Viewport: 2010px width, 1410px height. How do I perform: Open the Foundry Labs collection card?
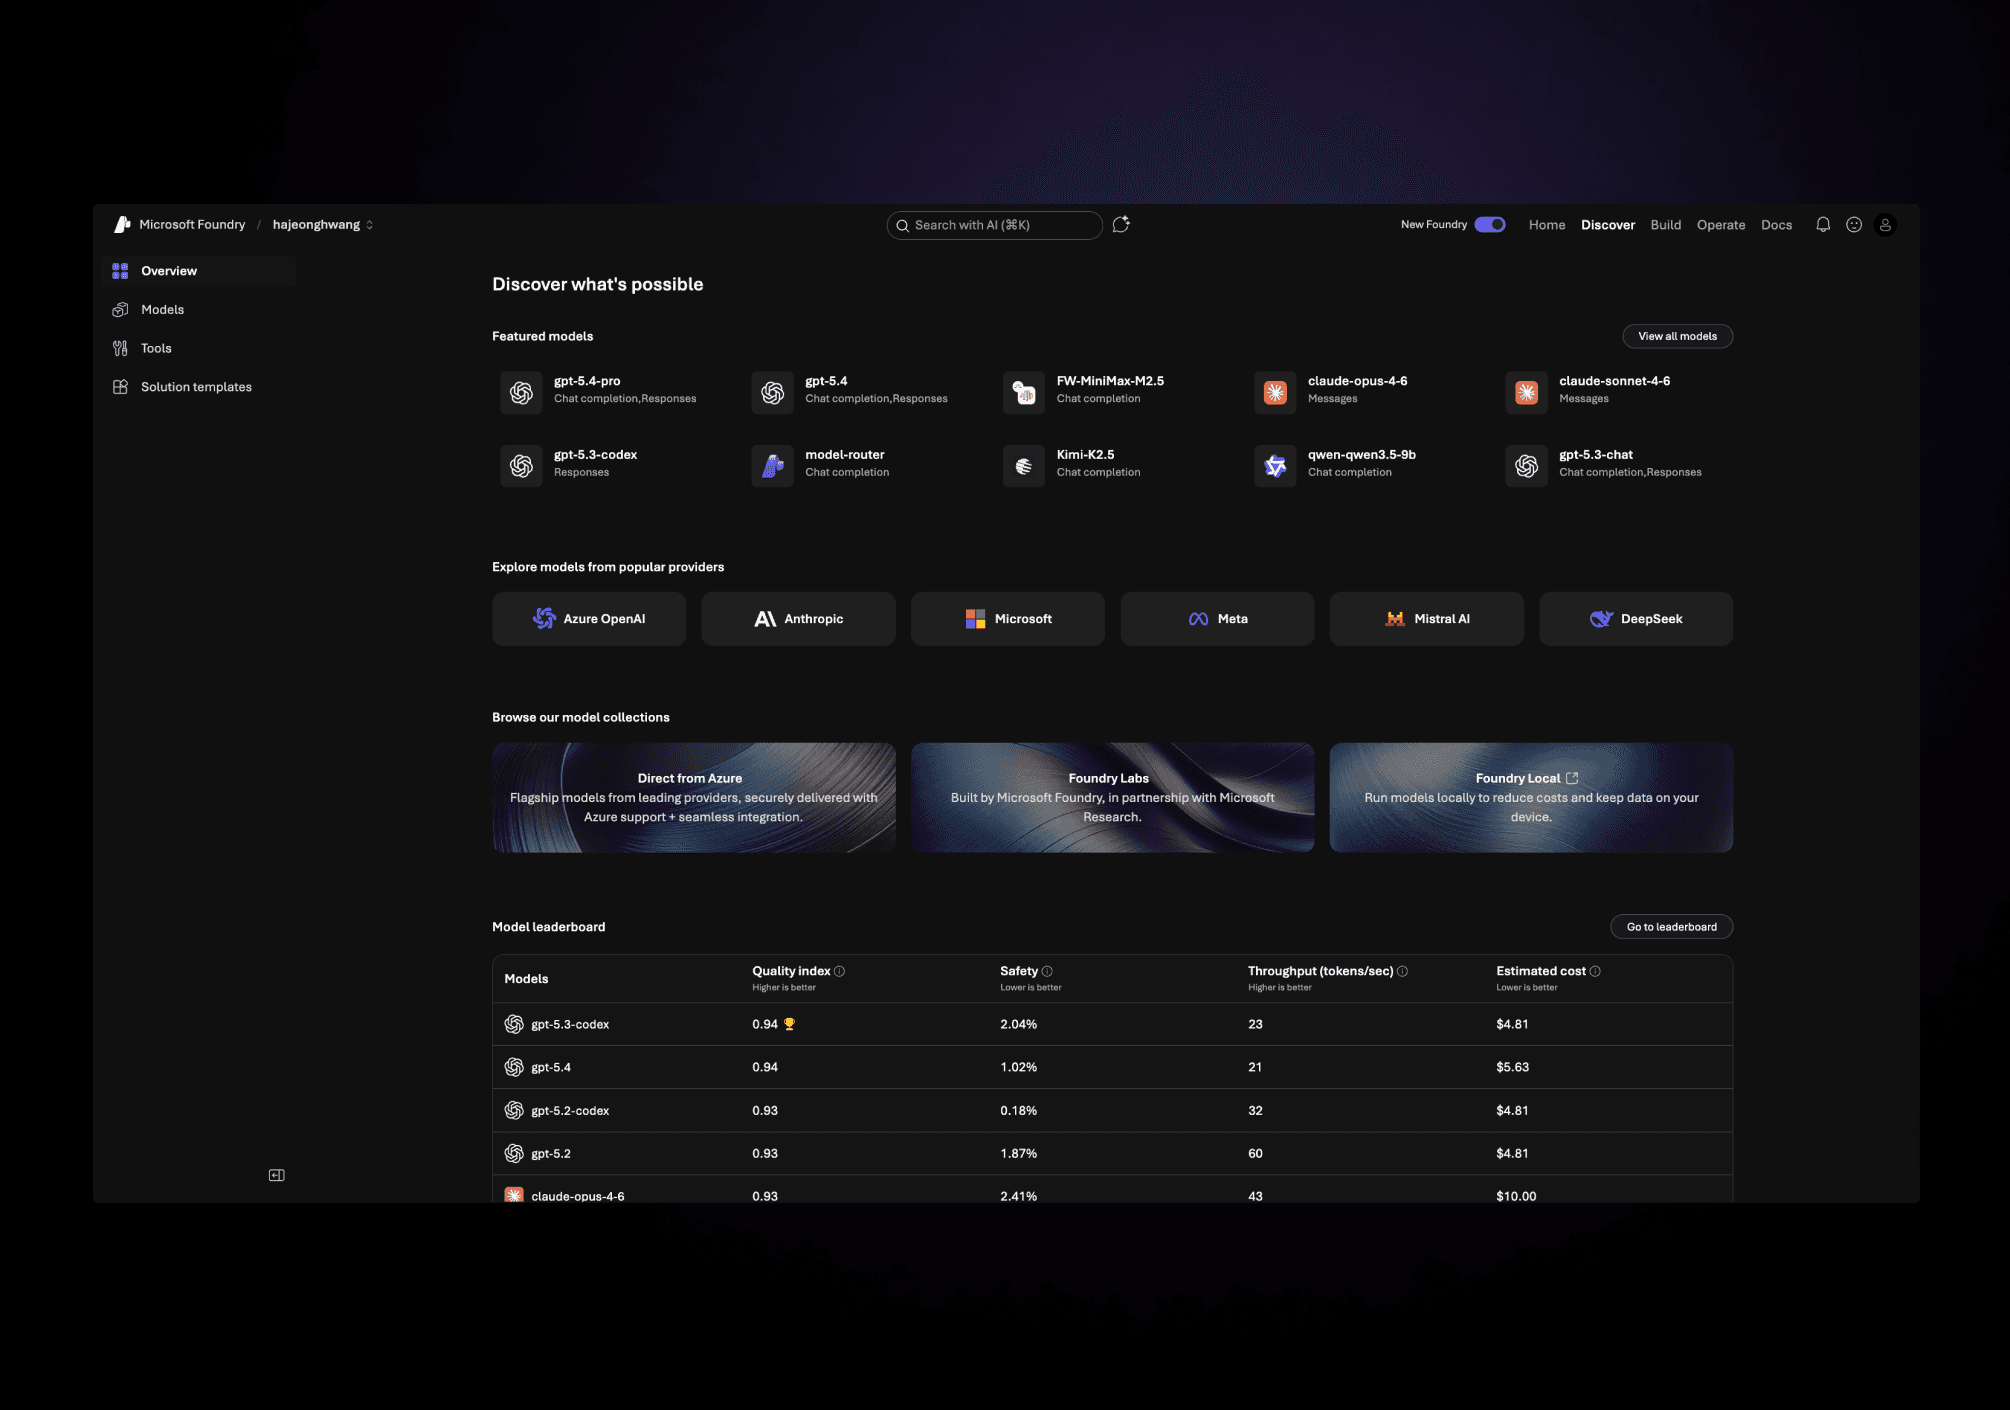(x=1112, y=797)
